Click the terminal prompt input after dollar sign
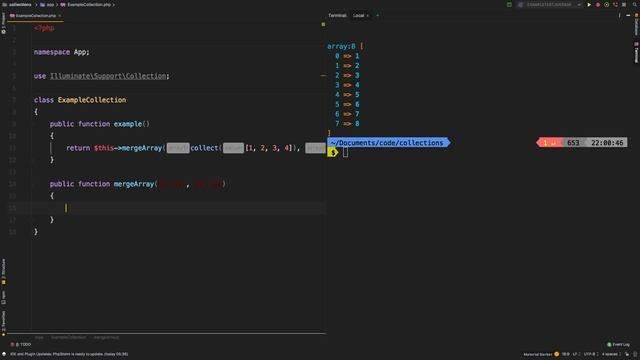This screenshot has width=640, height=360. click(345, 153)
